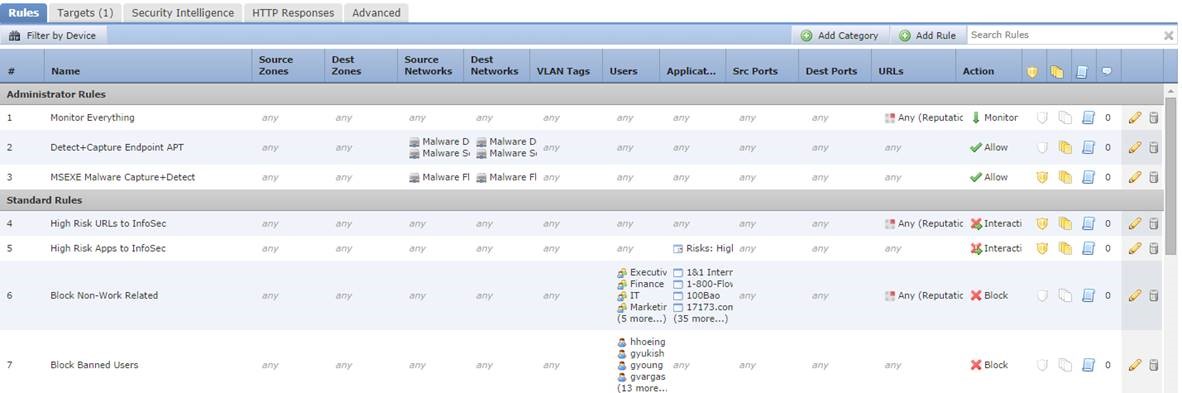Screen dimensions: 1182x393
Task: Edit High Risk Apps to InfoSec rule
Action: tap(1135, 248)
